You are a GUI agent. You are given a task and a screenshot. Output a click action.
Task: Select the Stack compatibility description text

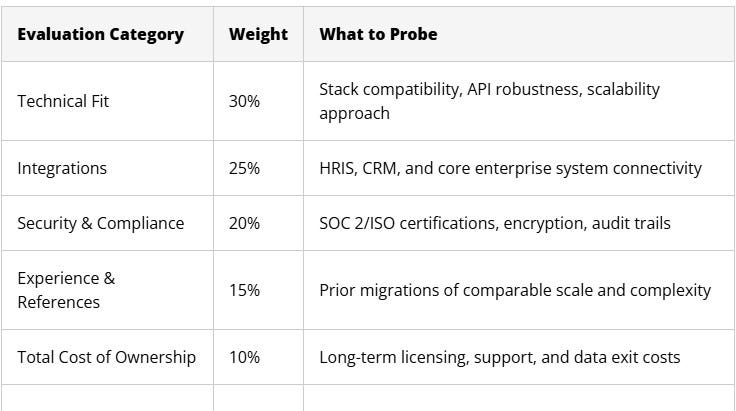(x=490, y=101)
